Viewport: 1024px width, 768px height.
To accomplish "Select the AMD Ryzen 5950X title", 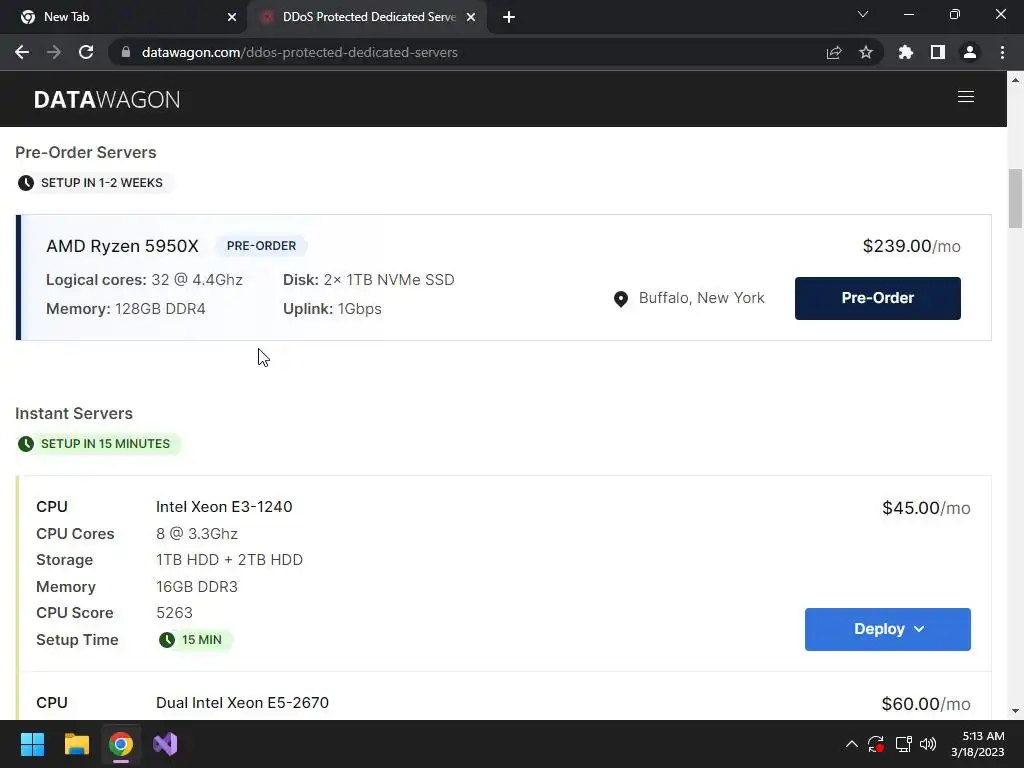I will pyautogui.click(x=122, y=246).
